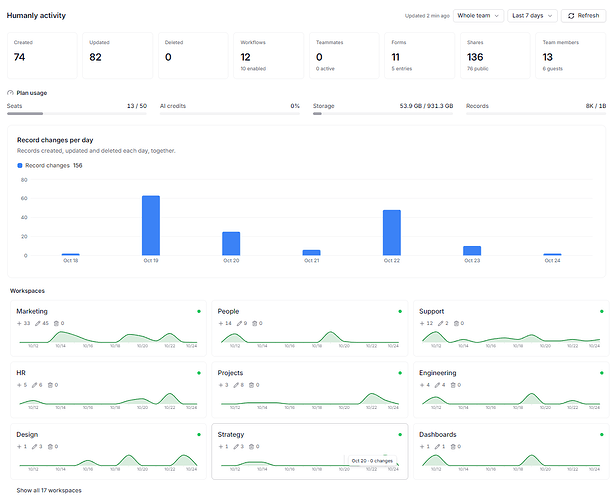616x500 pixels.
Task: Open the Strategy workspace card
Action: point(310,451)
